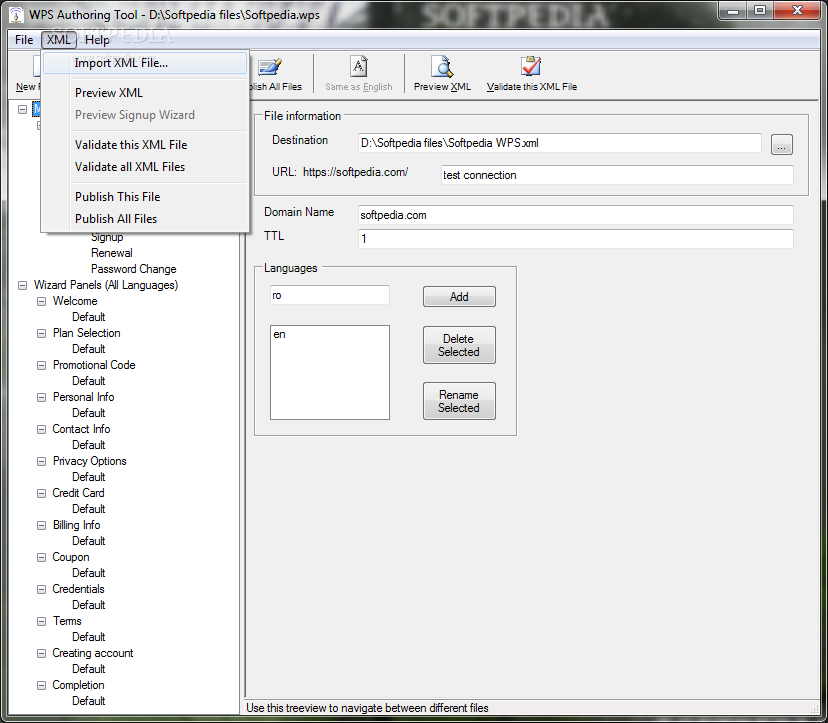Collapse the Coupon tree node
The height and width of the screenshot is (723, 828).
(41, 558)
